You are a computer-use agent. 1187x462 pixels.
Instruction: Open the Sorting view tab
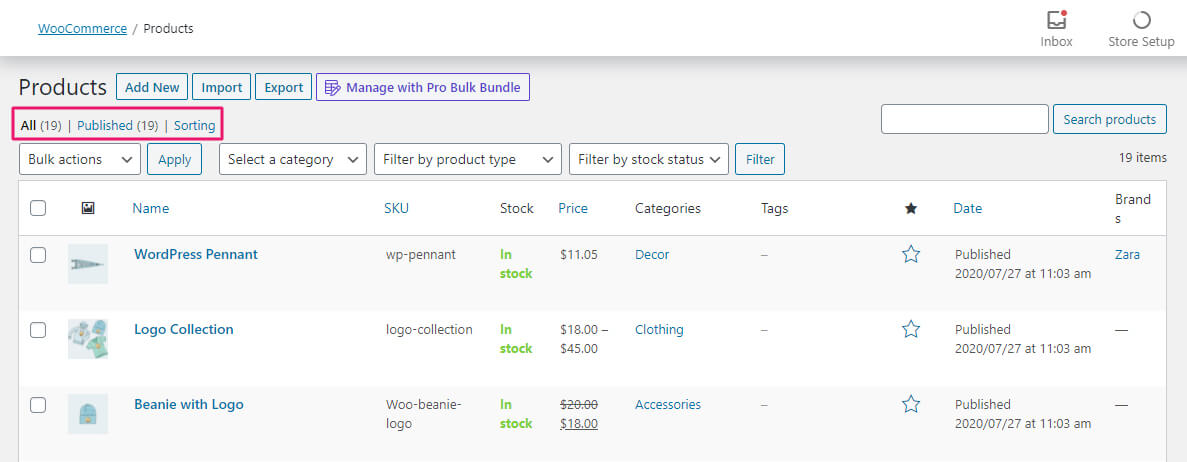click(x=194, y=125)
